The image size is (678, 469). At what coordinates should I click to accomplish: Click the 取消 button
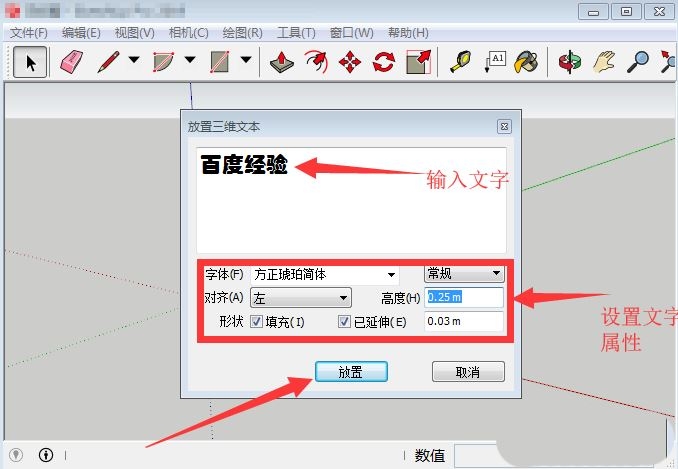pos(468,372)
